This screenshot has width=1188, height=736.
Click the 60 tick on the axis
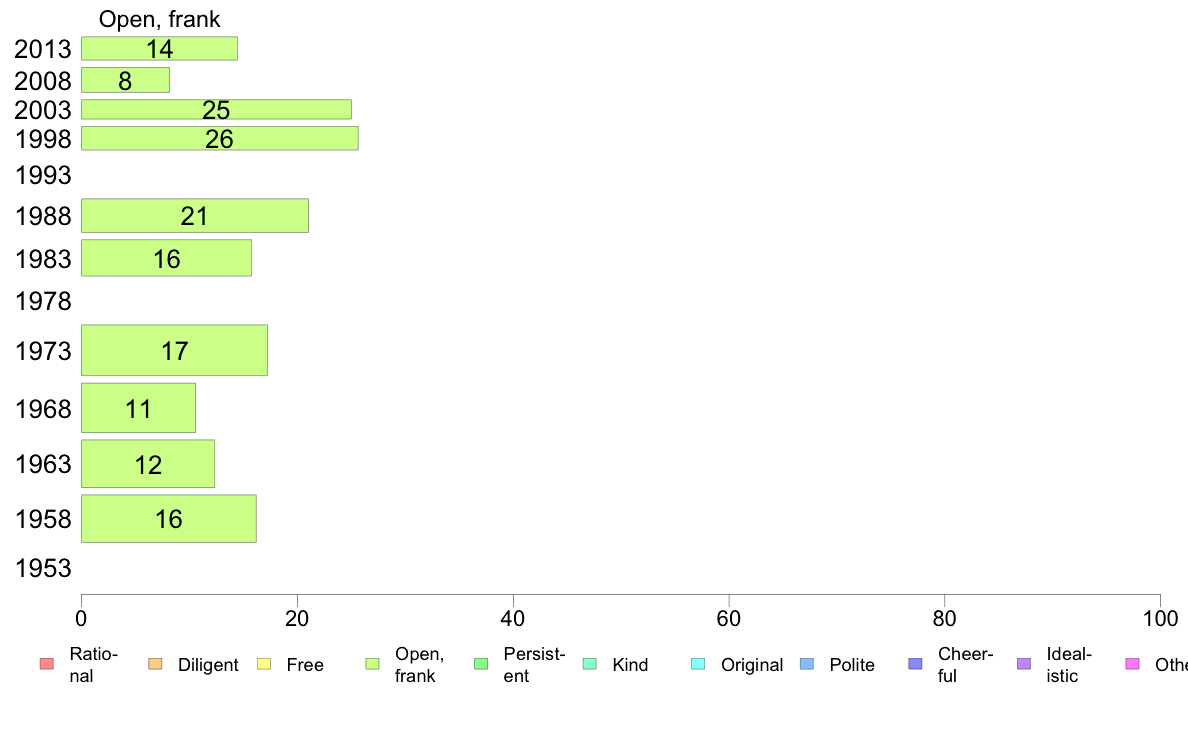click(729, 619)
